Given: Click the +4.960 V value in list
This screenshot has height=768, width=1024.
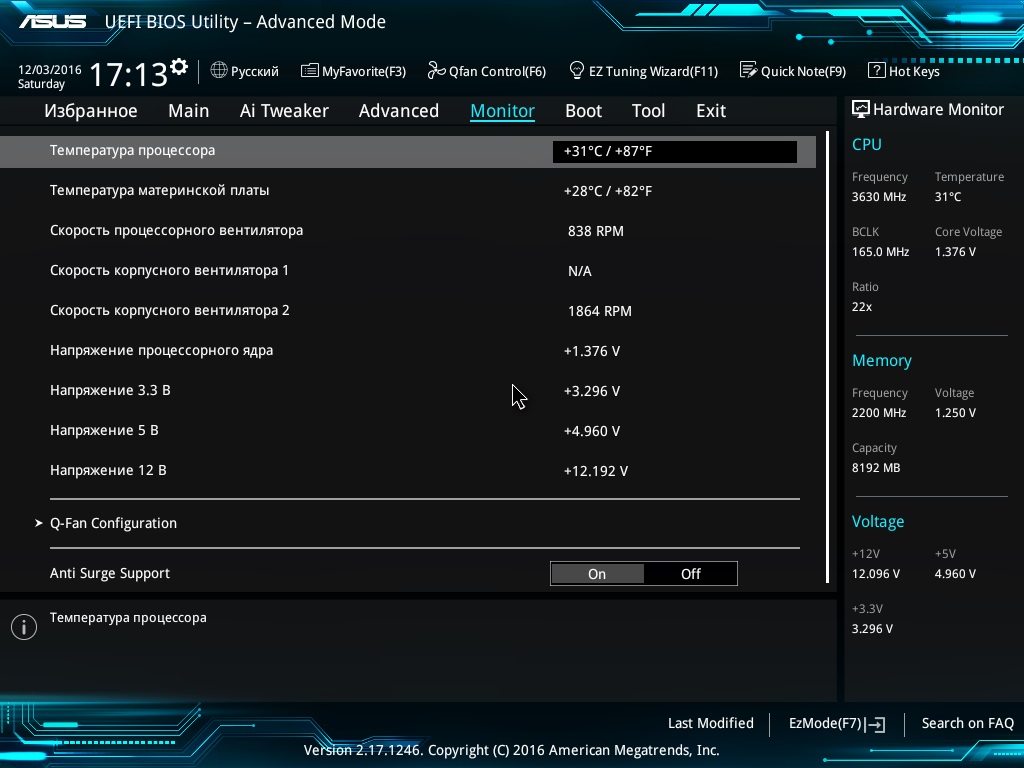Looking at the screenshot, I should (592, 431).
